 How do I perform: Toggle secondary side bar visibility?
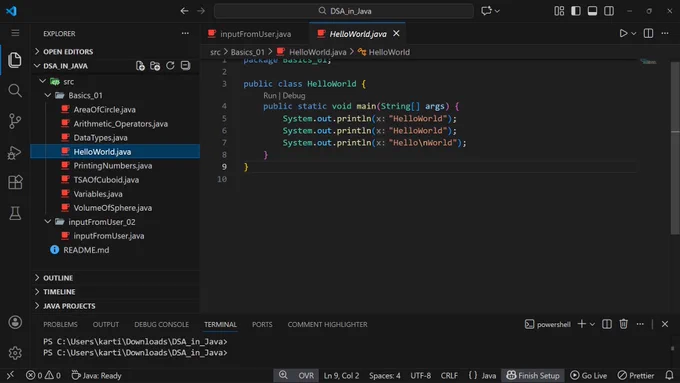609,11
